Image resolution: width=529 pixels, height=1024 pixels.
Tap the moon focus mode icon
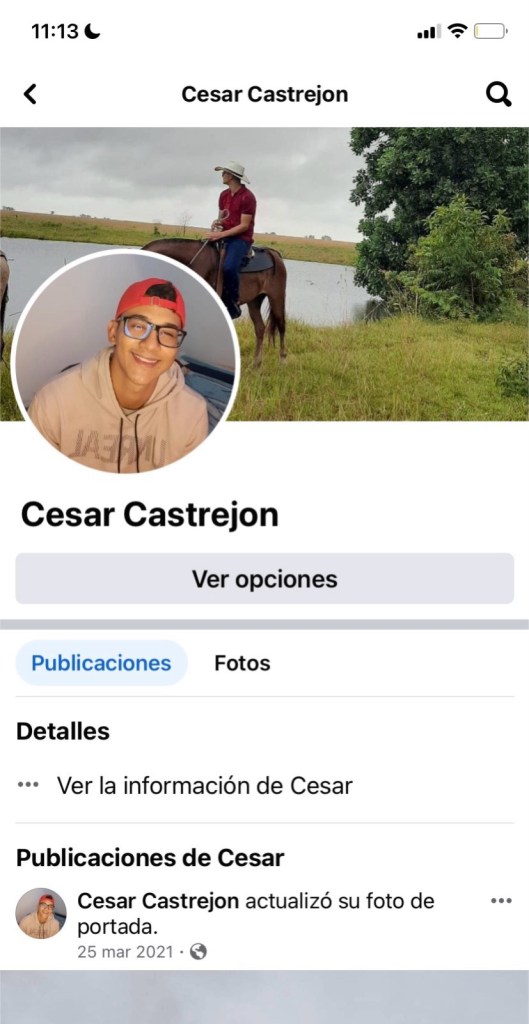(x=93, y=31)
